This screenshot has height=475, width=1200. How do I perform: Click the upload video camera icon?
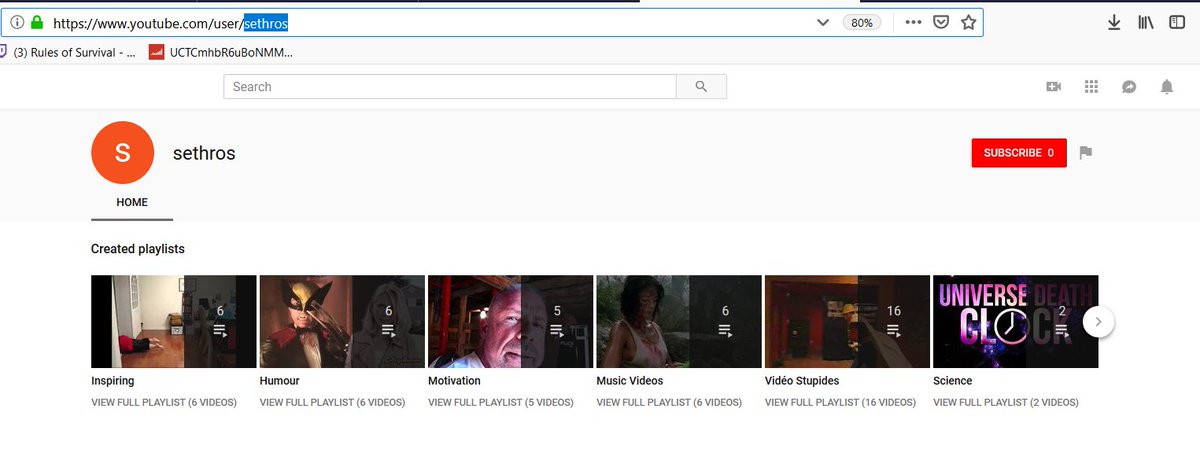(1053, 87)
